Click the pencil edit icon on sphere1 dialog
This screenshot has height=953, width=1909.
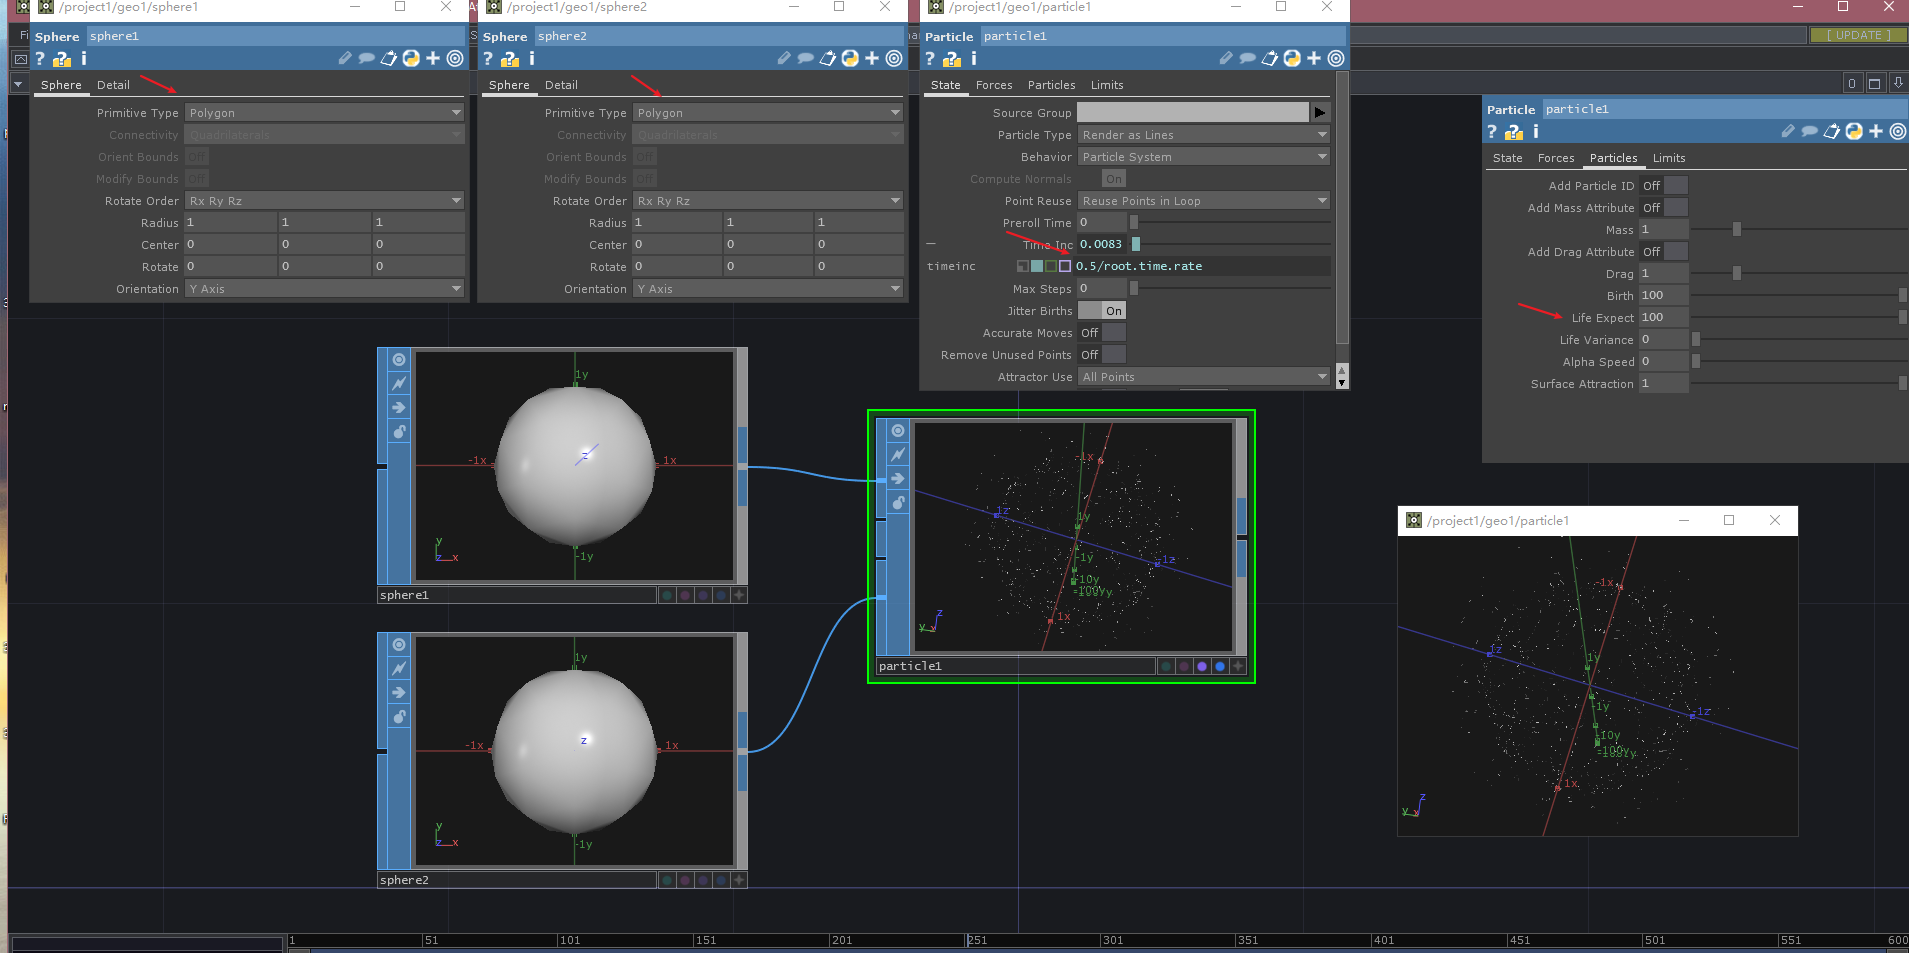pos(345,58)
